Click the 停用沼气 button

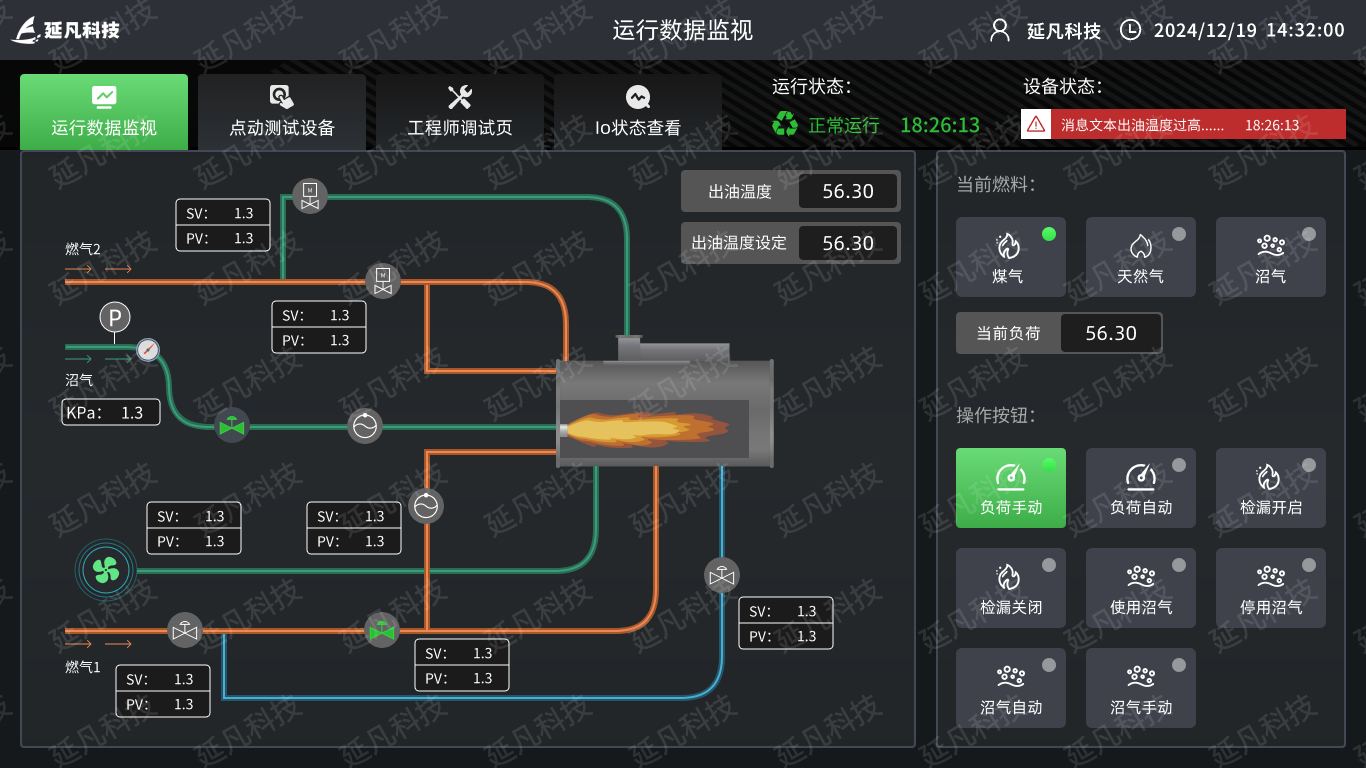tap(1270, 587)
